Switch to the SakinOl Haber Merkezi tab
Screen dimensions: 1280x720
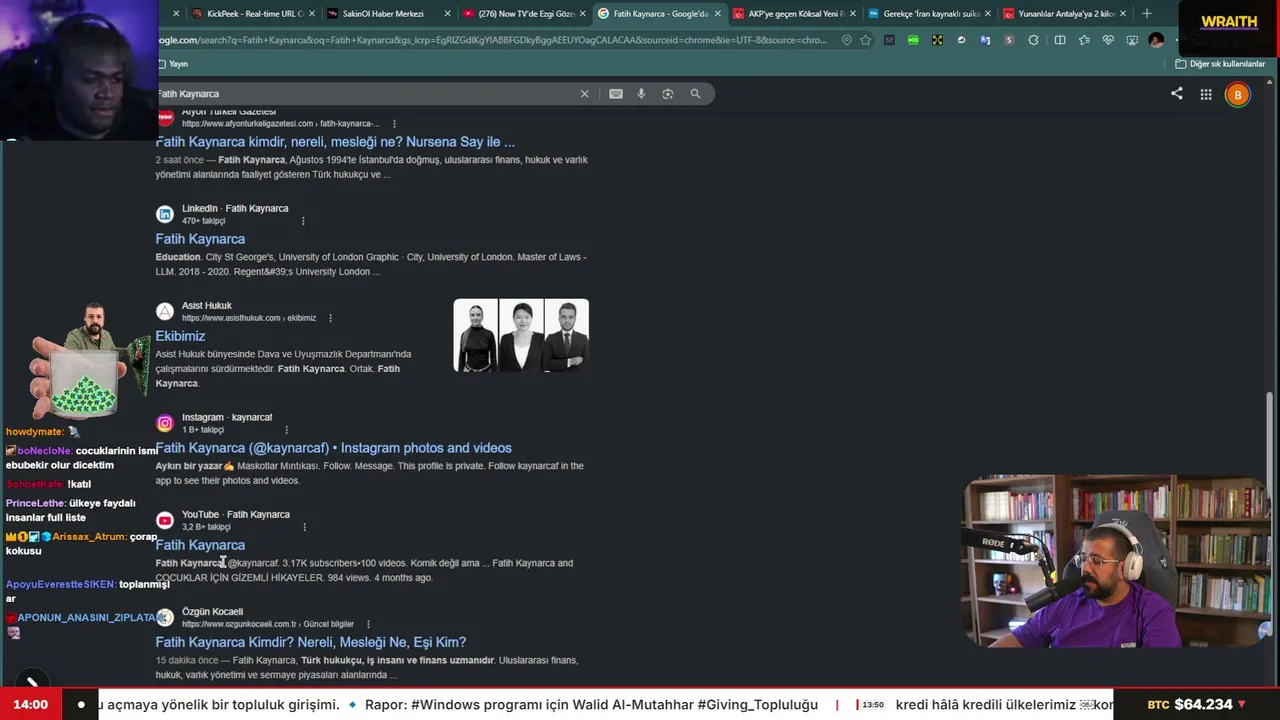click(x=388, y=14)
